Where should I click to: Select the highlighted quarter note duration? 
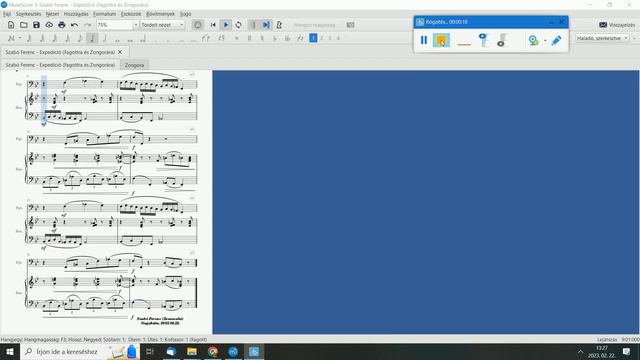pos(92,38)
